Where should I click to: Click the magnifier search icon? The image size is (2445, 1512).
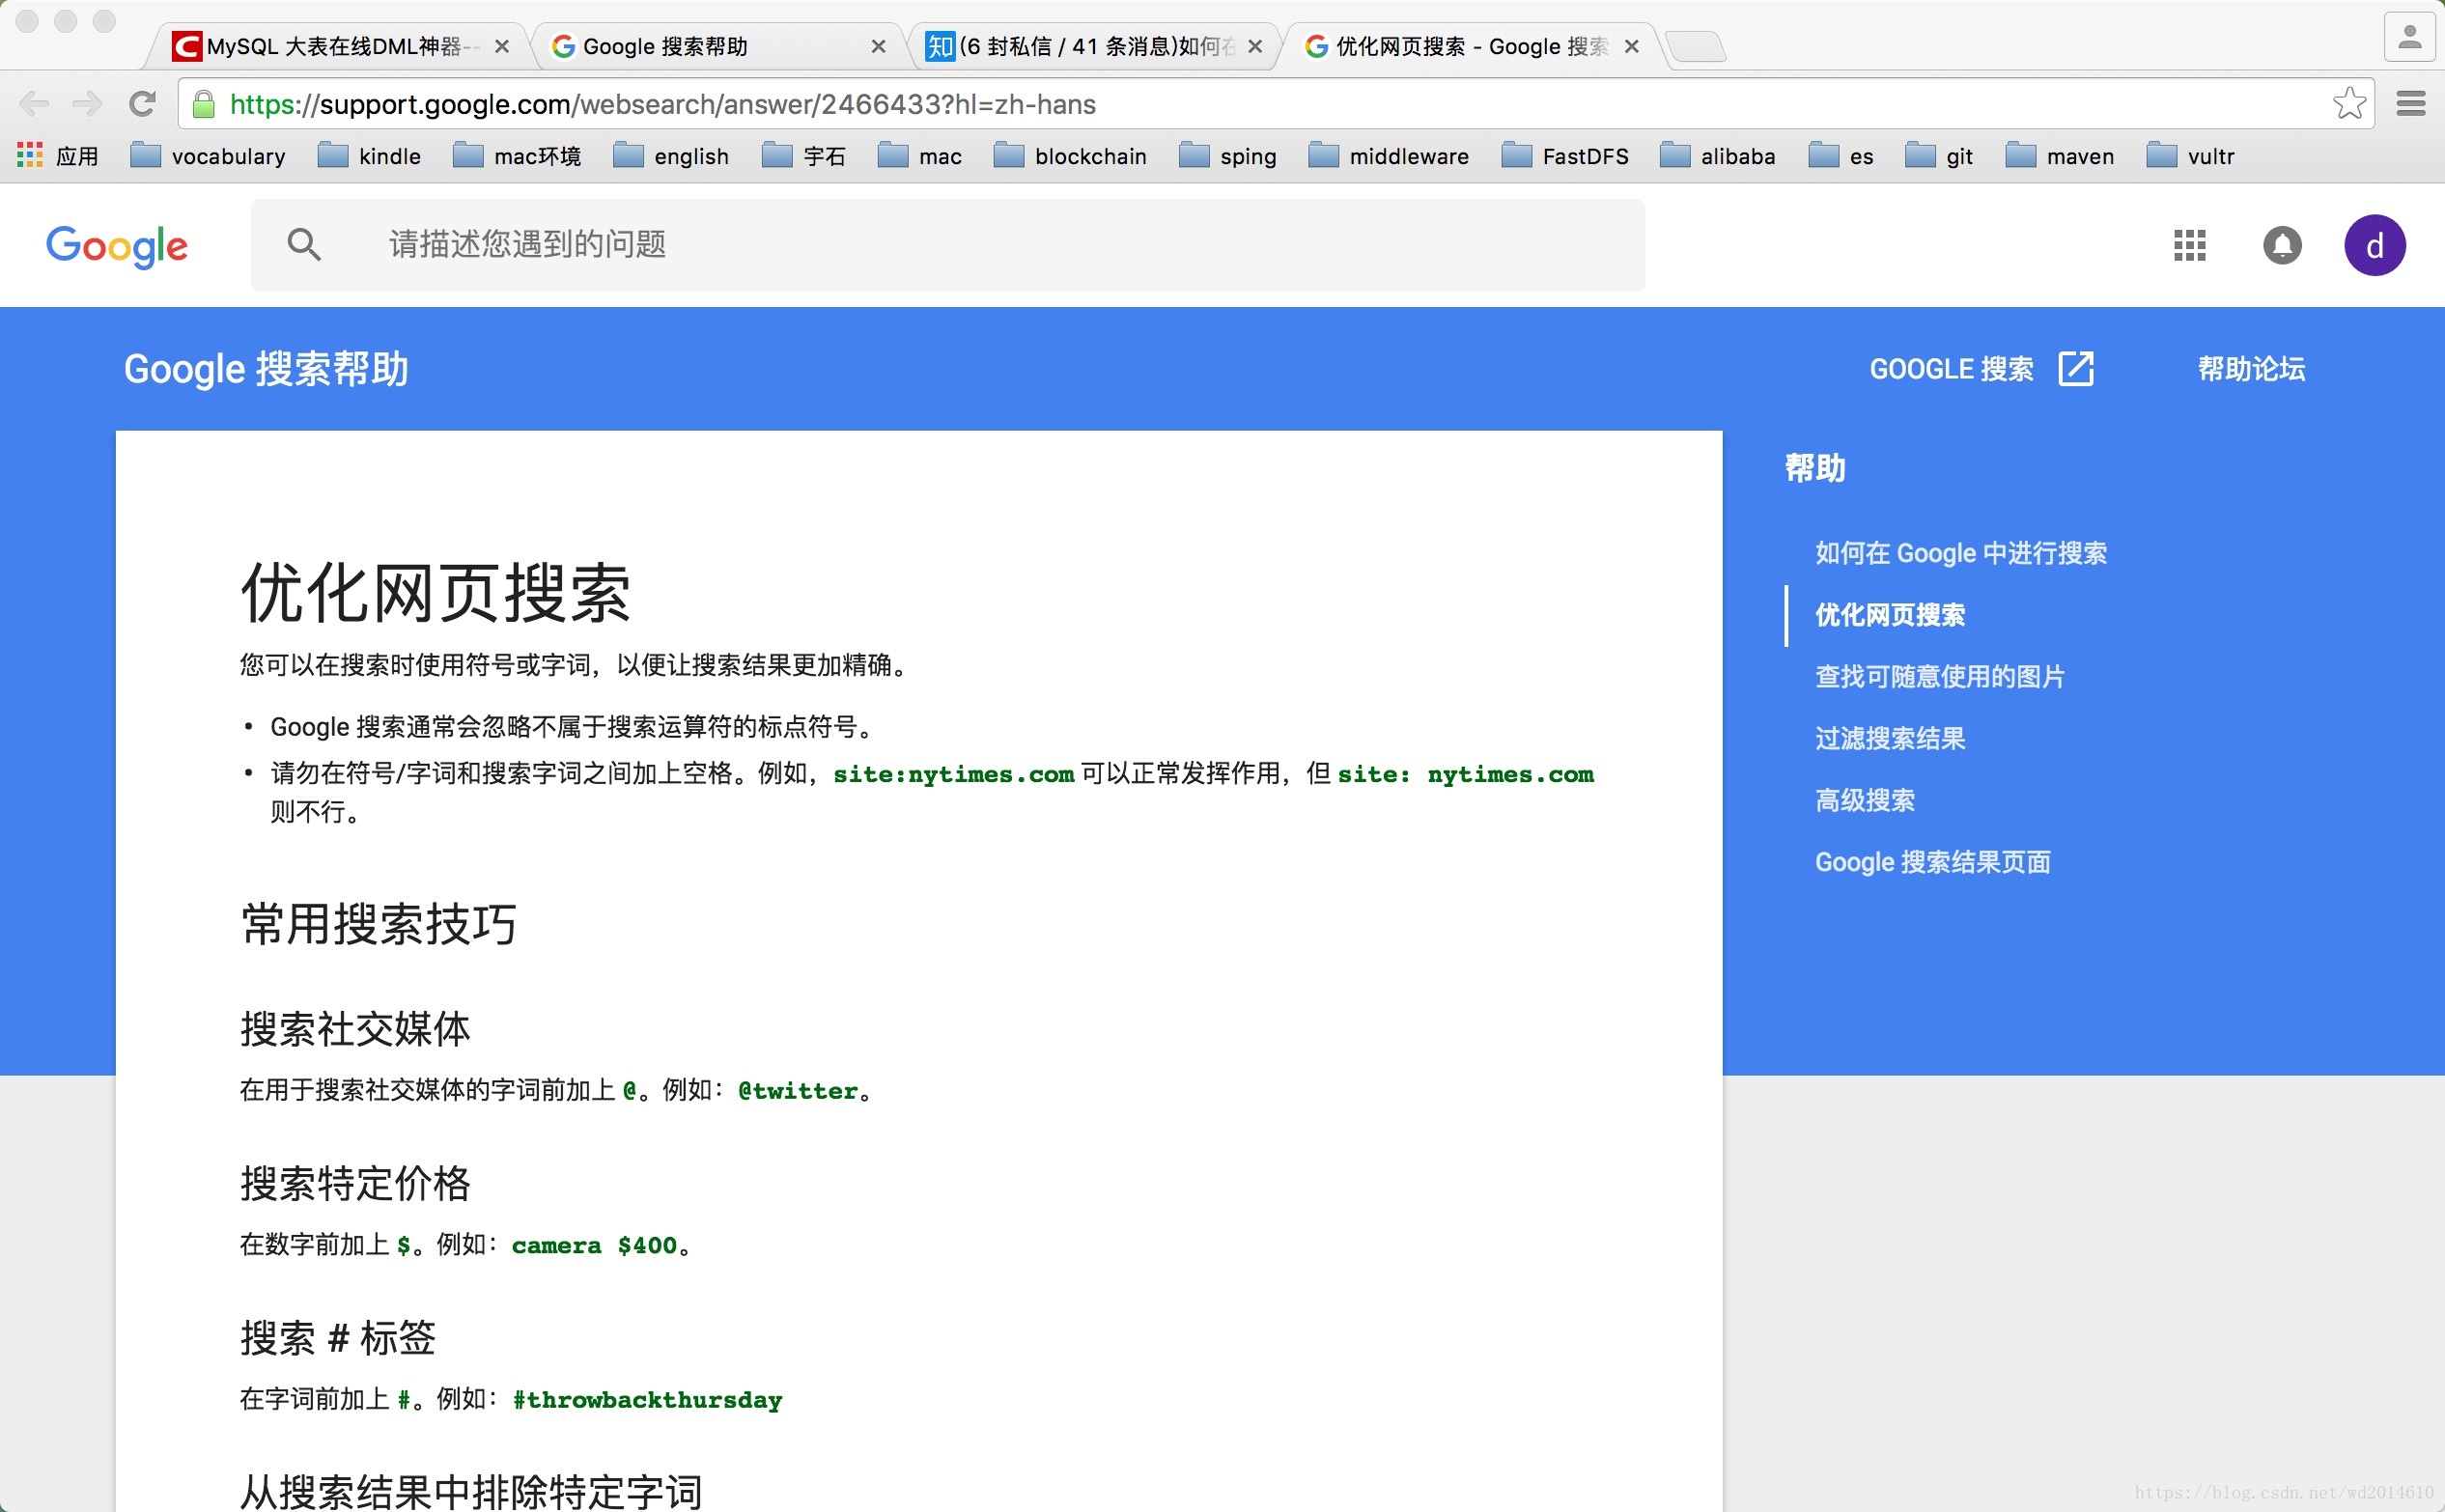point(304,244)
